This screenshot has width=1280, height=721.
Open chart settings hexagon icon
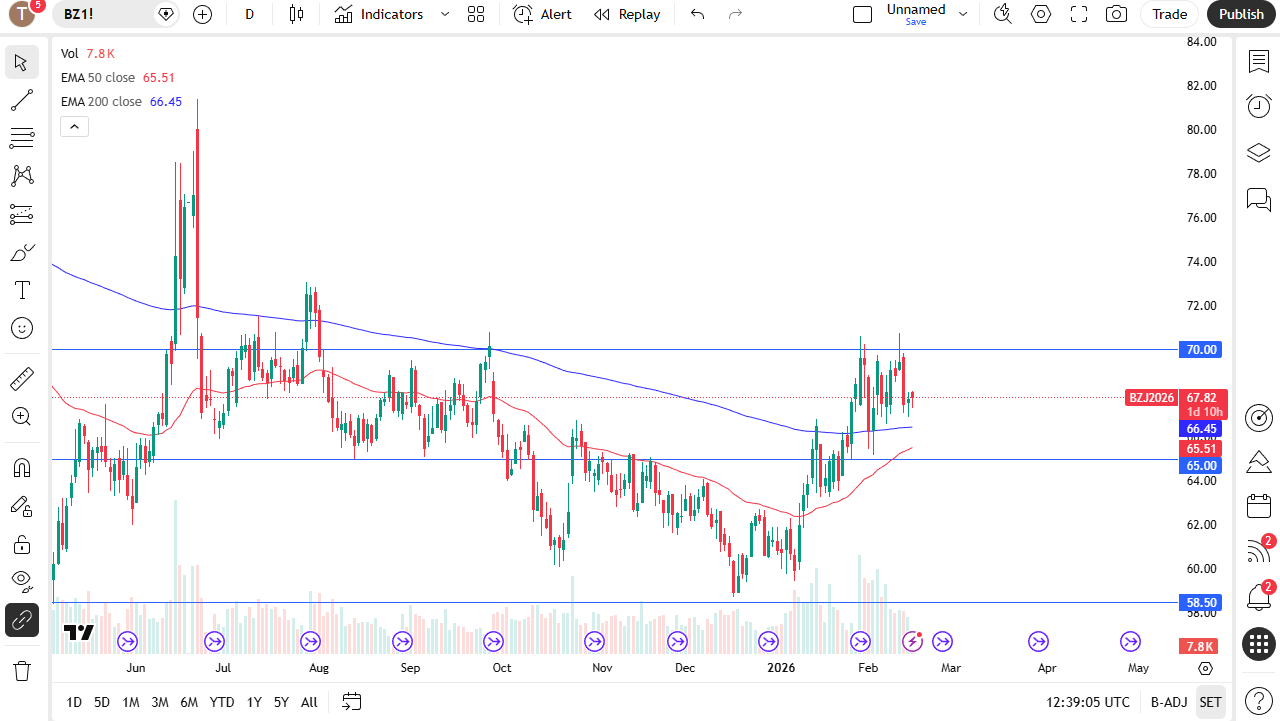(1041, 14)
